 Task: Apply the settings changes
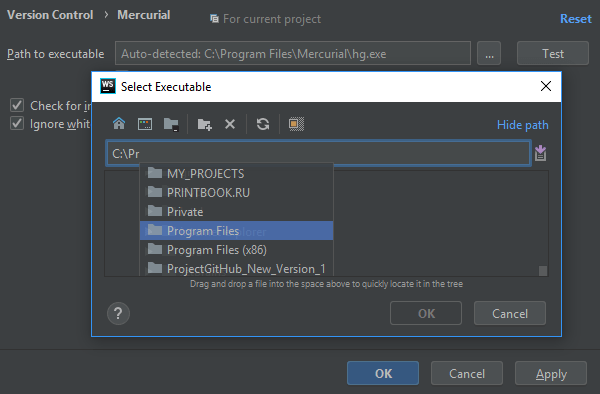coord(551,373)
